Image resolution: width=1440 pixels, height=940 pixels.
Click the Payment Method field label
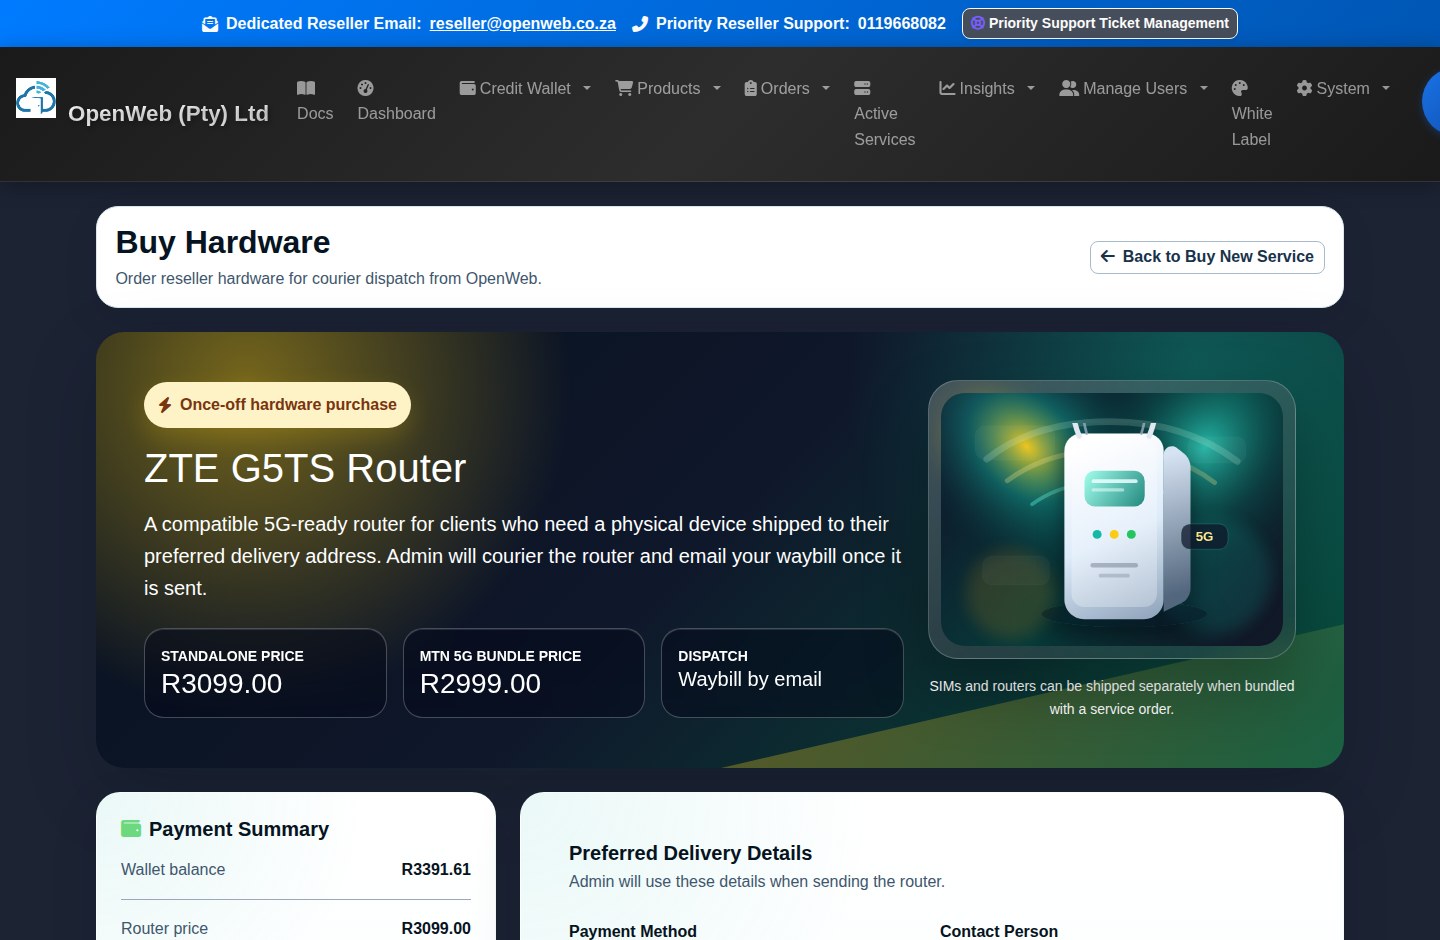click(633, 931)
